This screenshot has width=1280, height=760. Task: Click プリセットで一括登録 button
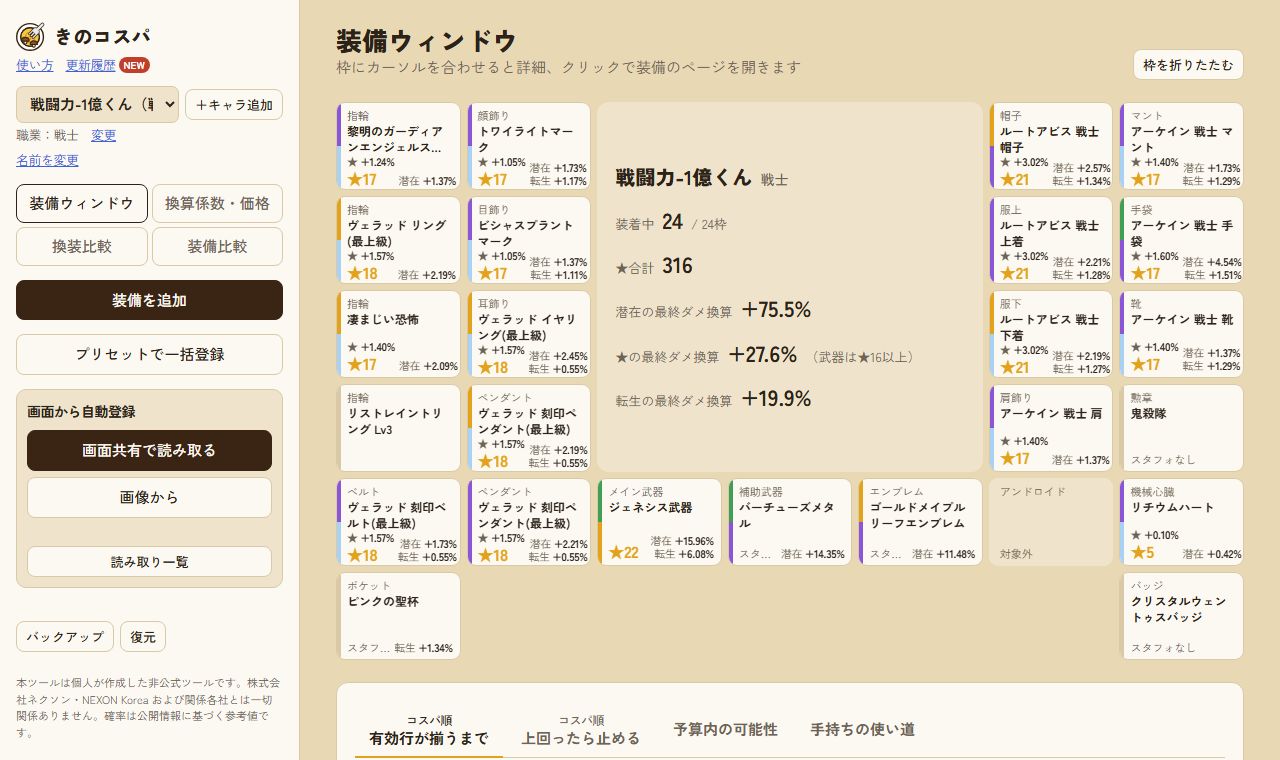(x=149, y=354)
